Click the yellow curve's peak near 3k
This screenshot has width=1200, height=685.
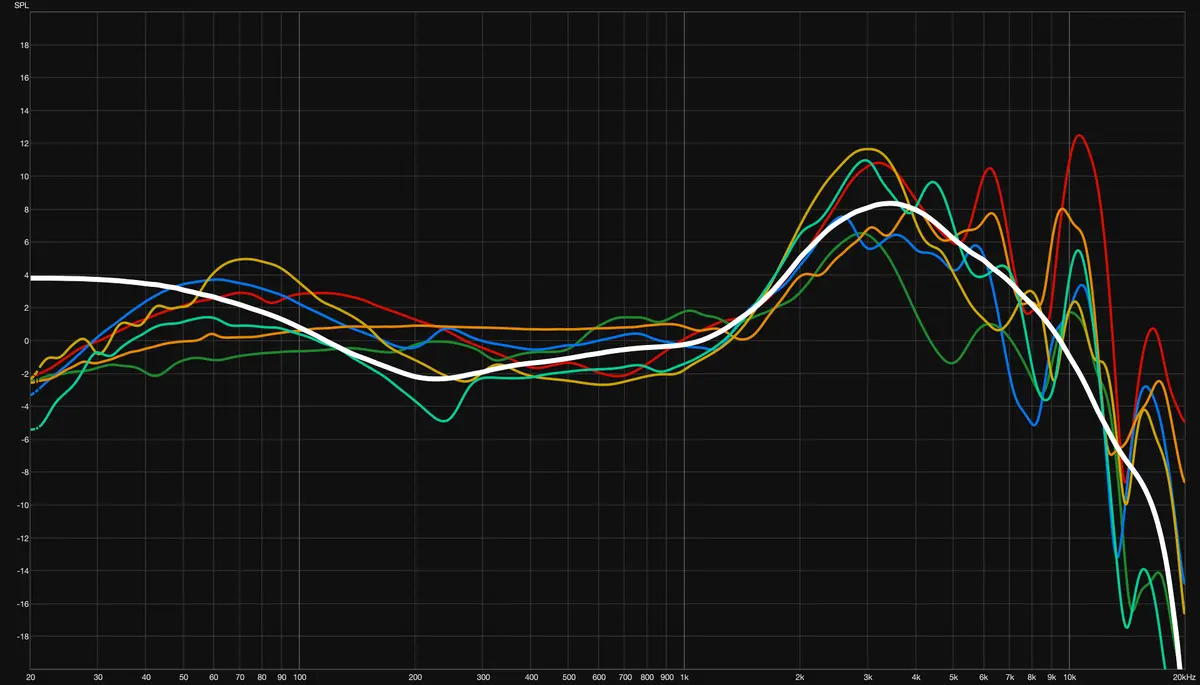[867, 149]
